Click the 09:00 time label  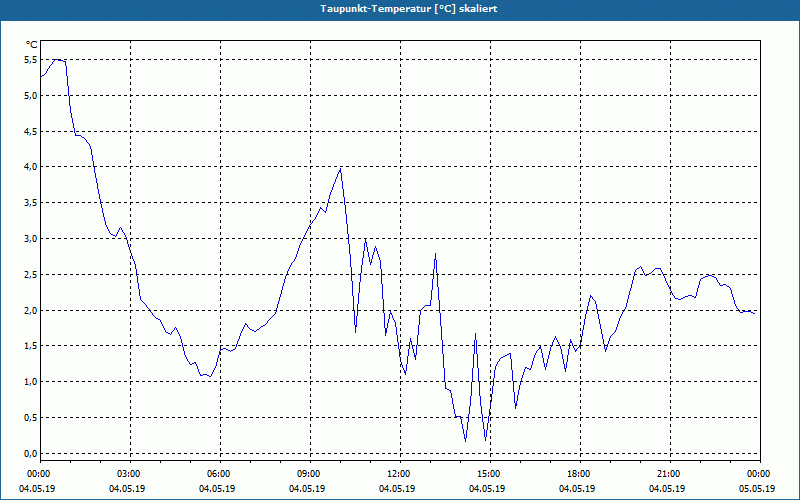(310, 474)
